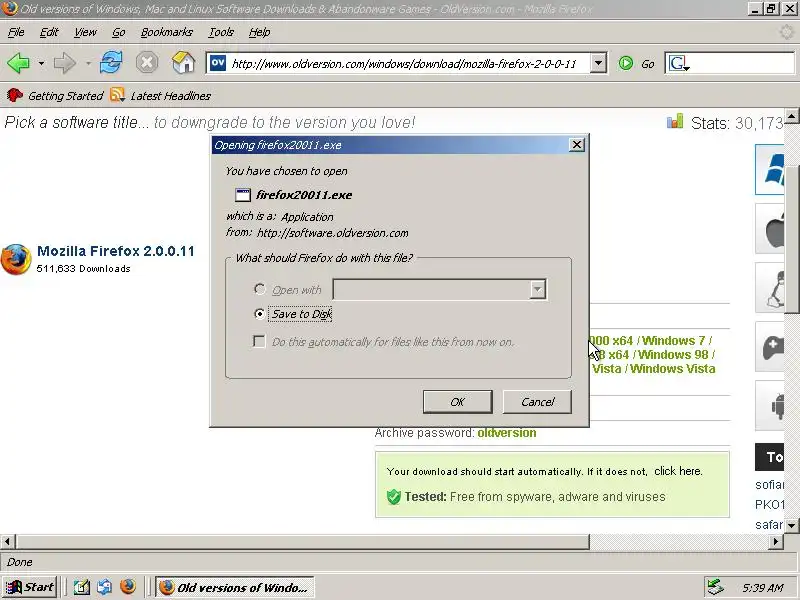Select the Open with radio button
Viewport: 800px width, 600px height.
tap(259, 289)
